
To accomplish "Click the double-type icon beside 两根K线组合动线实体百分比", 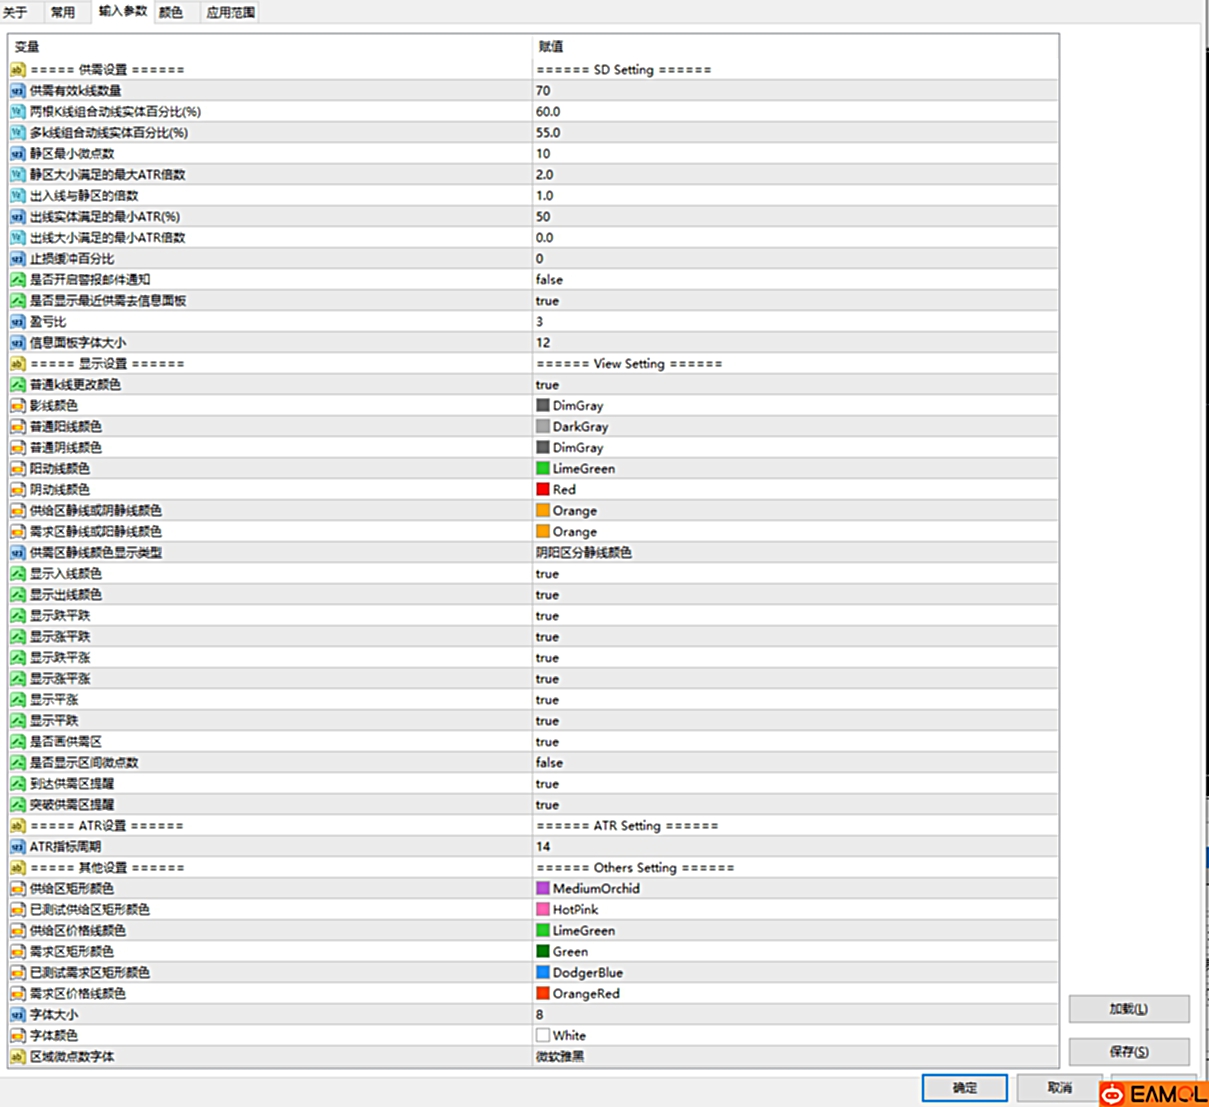I will pos(18,112).
